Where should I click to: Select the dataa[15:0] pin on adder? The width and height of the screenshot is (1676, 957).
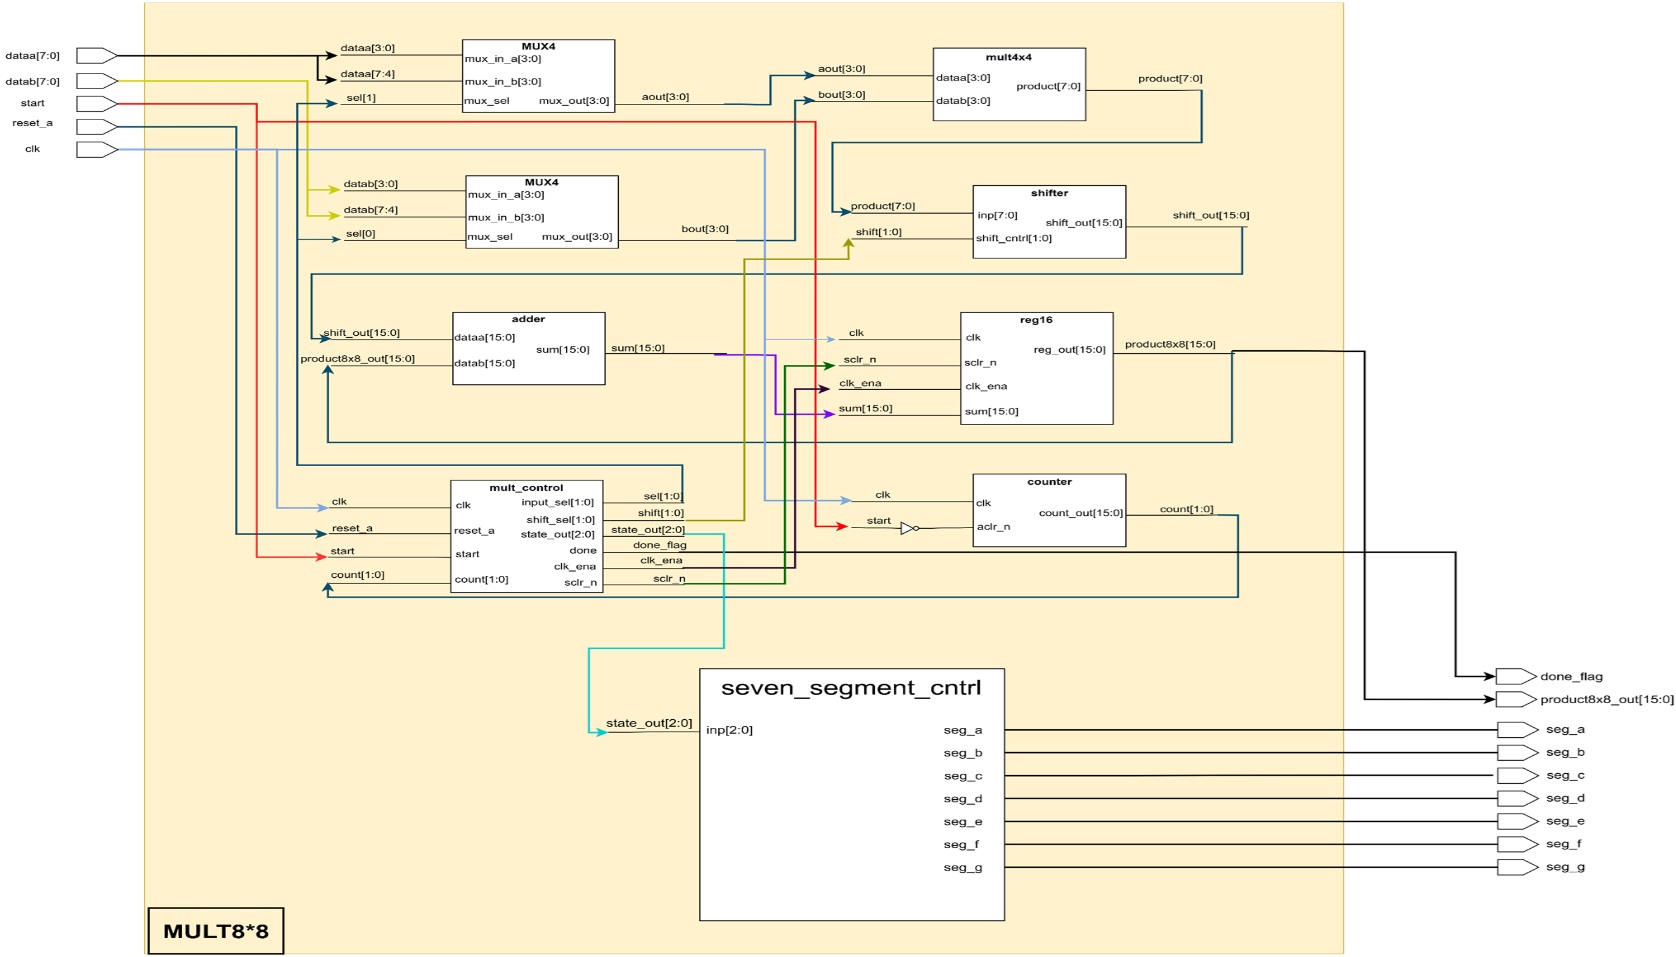click(485, 337)
